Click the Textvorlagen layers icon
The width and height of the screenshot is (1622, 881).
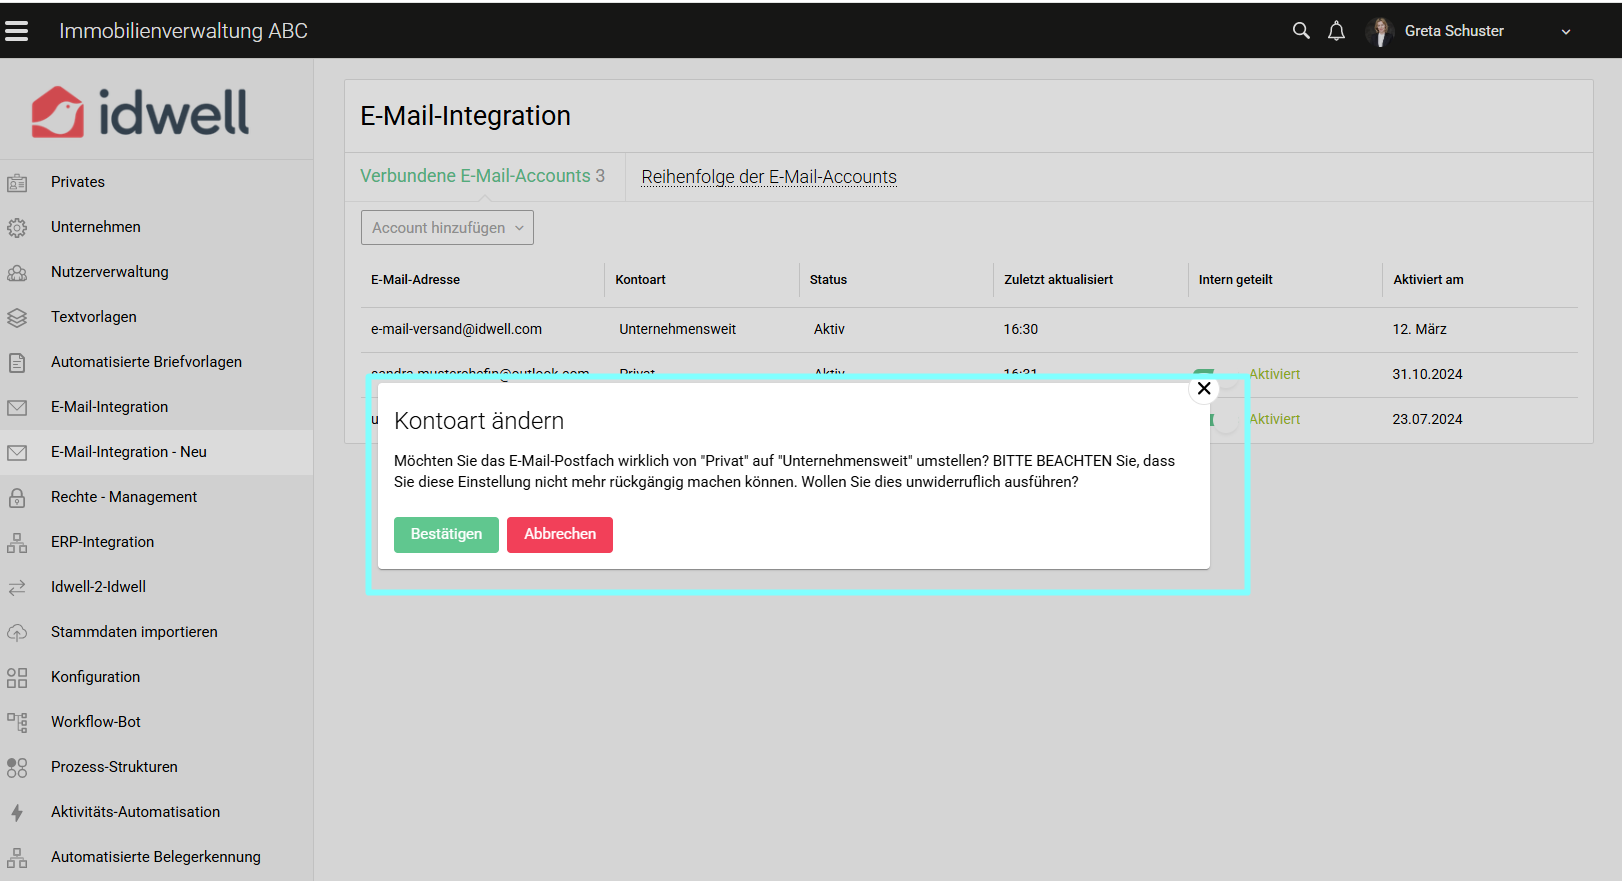[17, 318]
